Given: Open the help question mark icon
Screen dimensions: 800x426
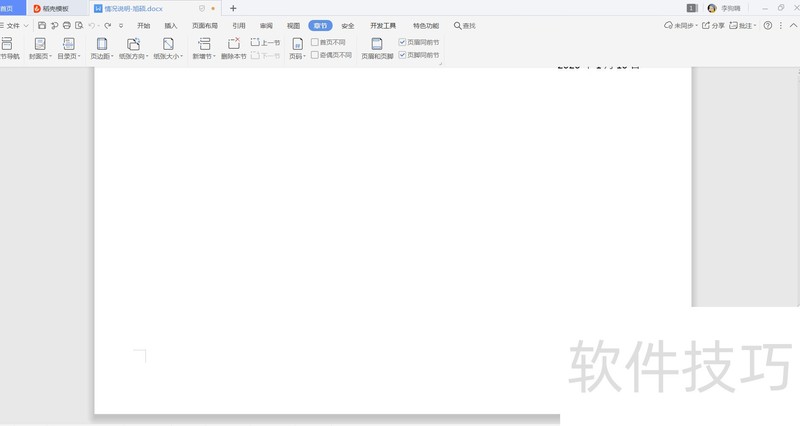Looking at the screenshot, I should point(767,26).
